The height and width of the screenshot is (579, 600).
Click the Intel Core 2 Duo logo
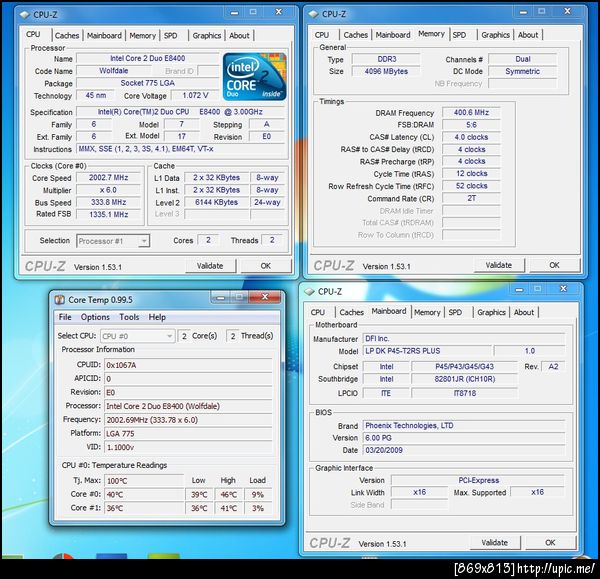(254, 77)
